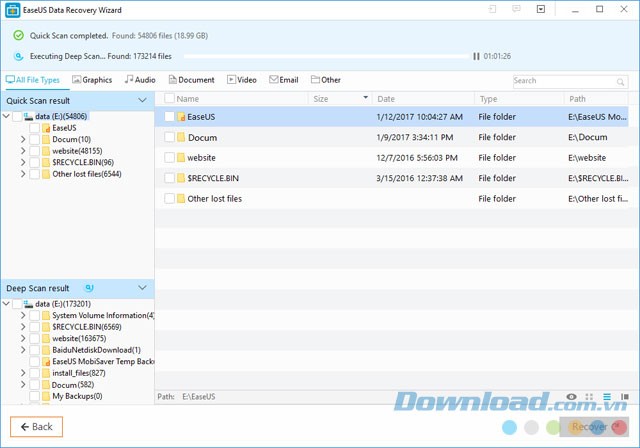Click the BaiduNetdiskDownload folder icon in tree
This screenshot has width=640, height=448.
pyautogui.click(x=46, y=350)
